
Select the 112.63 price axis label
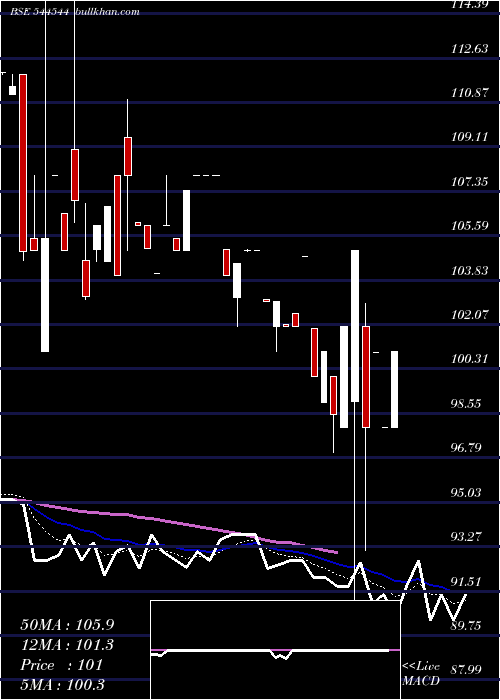coord(469,49)
